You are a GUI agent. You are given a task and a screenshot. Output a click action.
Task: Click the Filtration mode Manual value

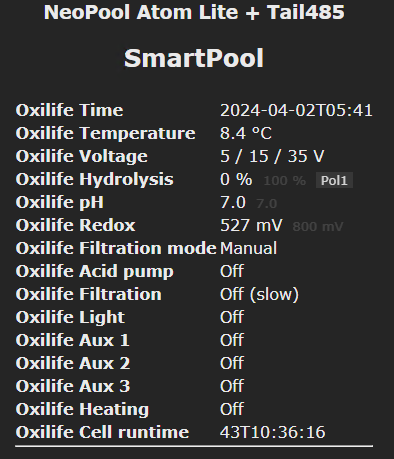(248, 248)
